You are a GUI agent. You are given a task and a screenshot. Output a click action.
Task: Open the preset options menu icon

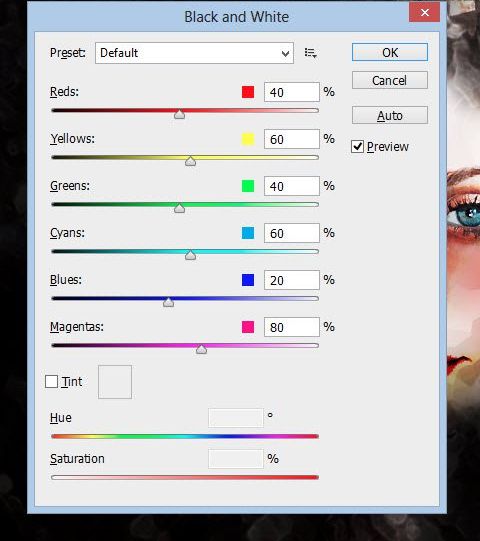tap(311, 53)
